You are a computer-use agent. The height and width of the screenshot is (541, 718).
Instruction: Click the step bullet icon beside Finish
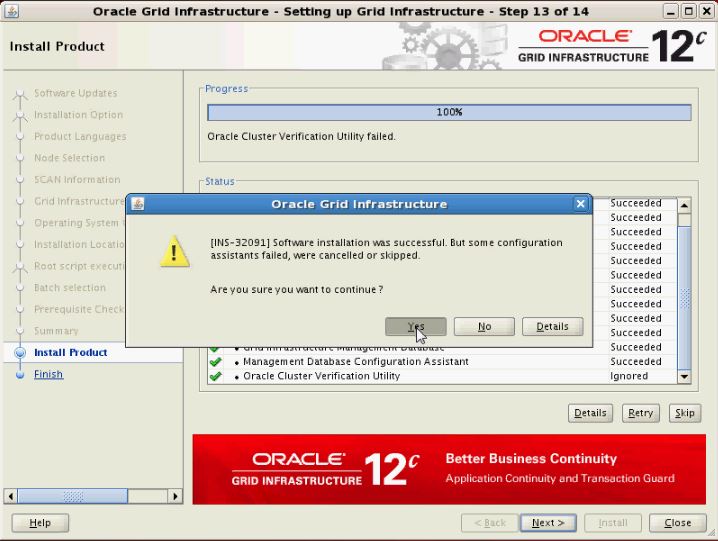[20, 375]
